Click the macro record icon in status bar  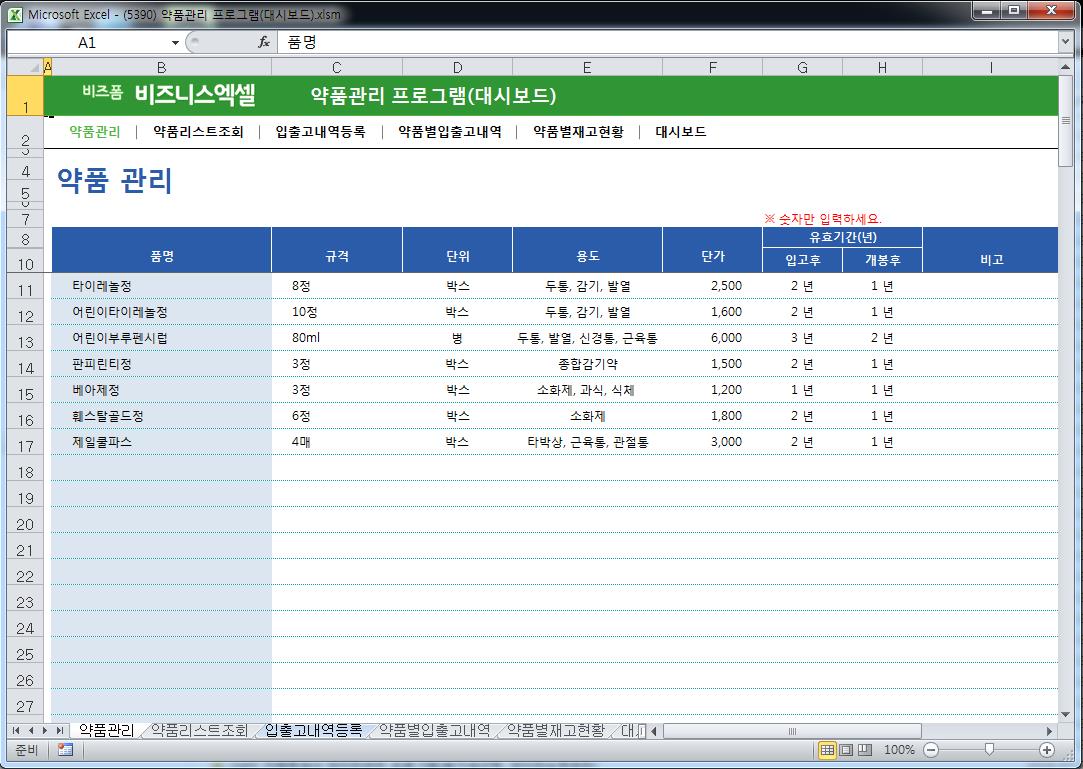point(65,750)
